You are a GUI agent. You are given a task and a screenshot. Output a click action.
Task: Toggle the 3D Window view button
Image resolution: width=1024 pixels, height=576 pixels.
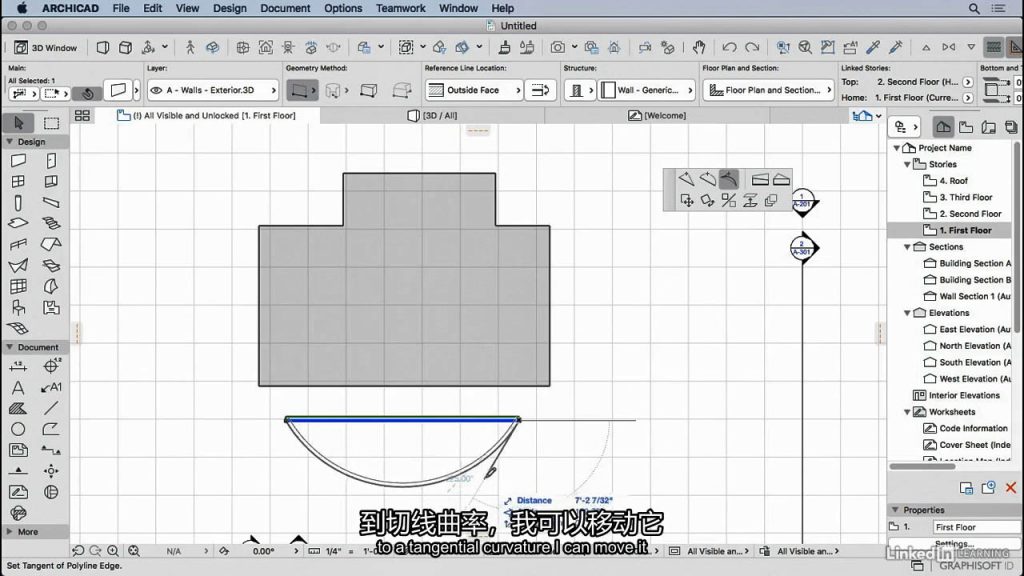click(x=45, y=47)
